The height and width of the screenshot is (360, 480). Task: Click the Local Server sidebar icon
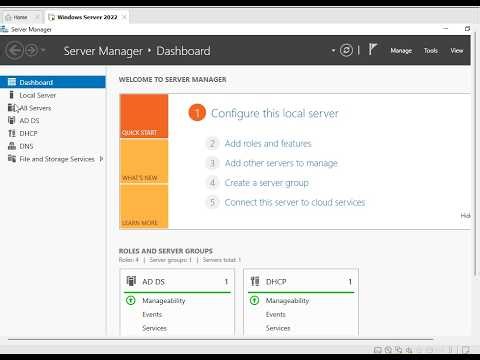12,95
